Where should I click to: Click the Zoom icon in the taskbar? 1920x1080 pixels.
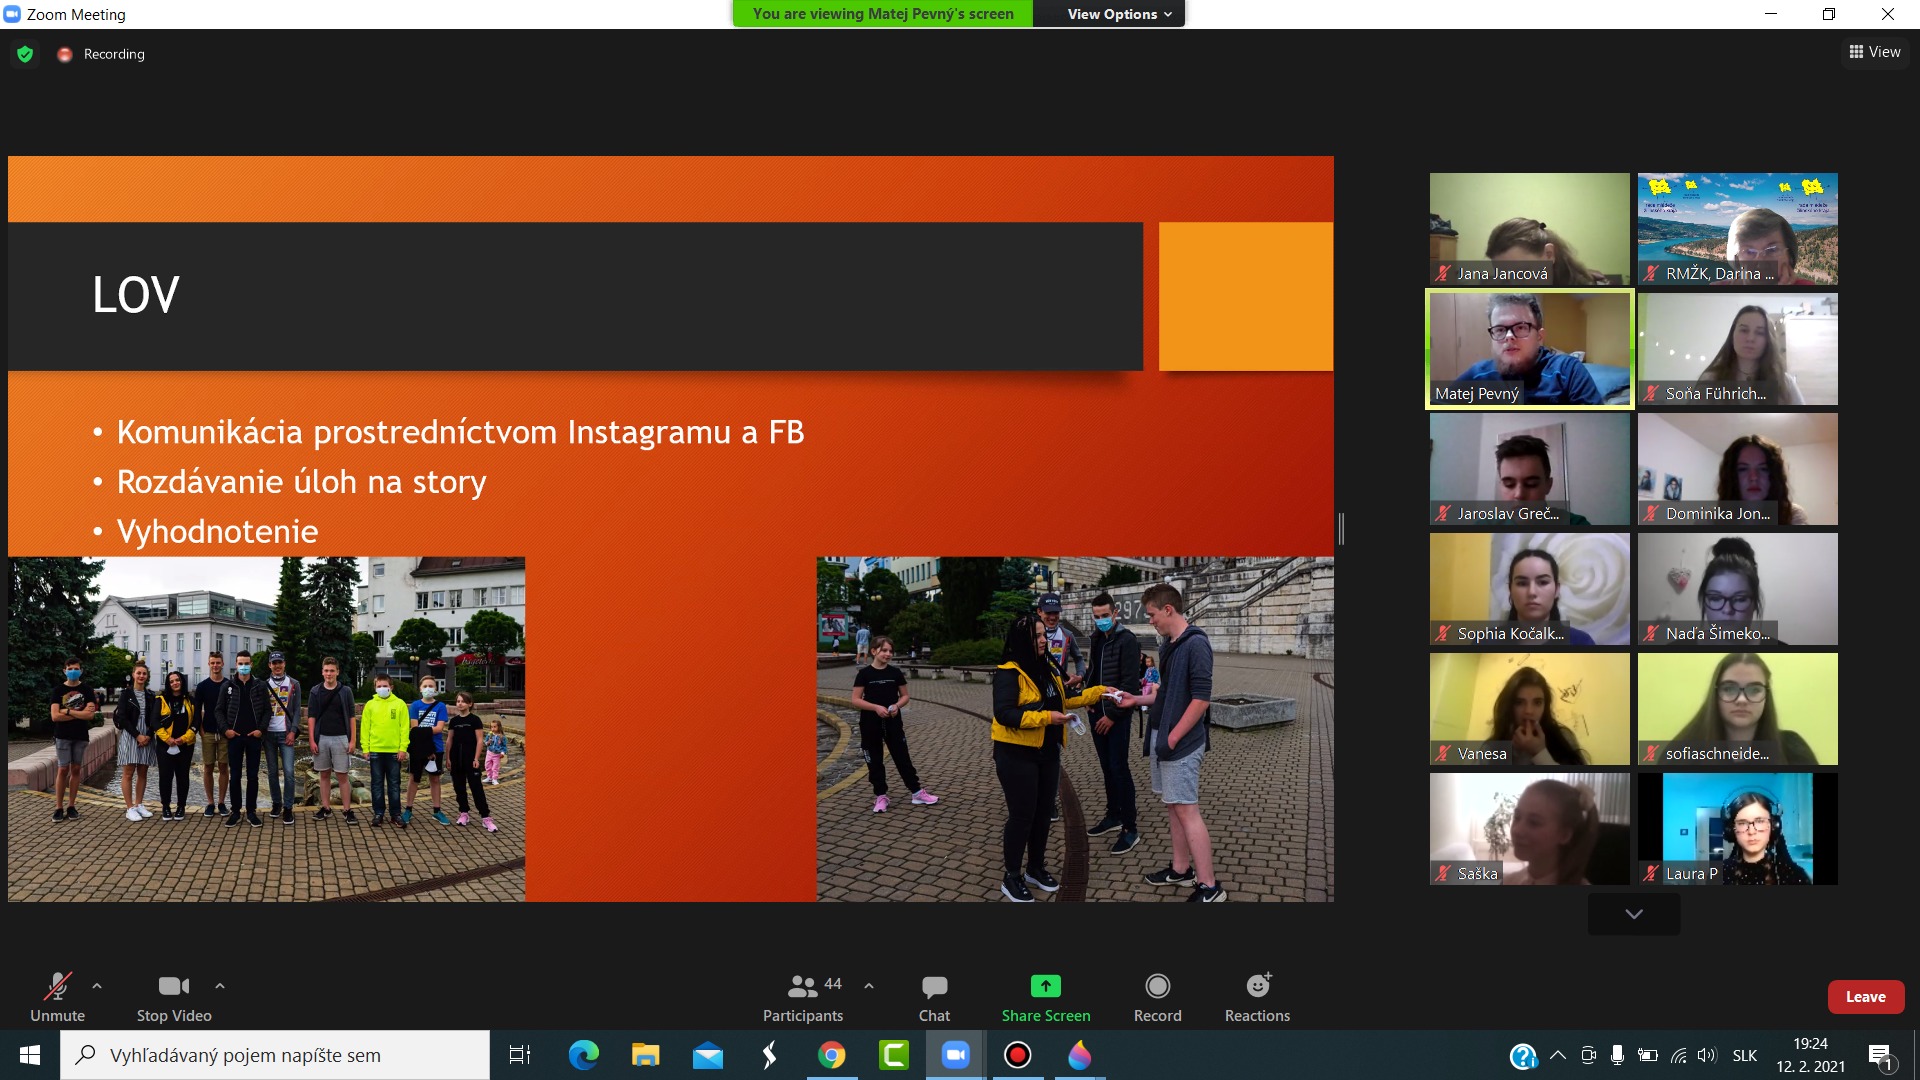click(x=956, y=1055)
